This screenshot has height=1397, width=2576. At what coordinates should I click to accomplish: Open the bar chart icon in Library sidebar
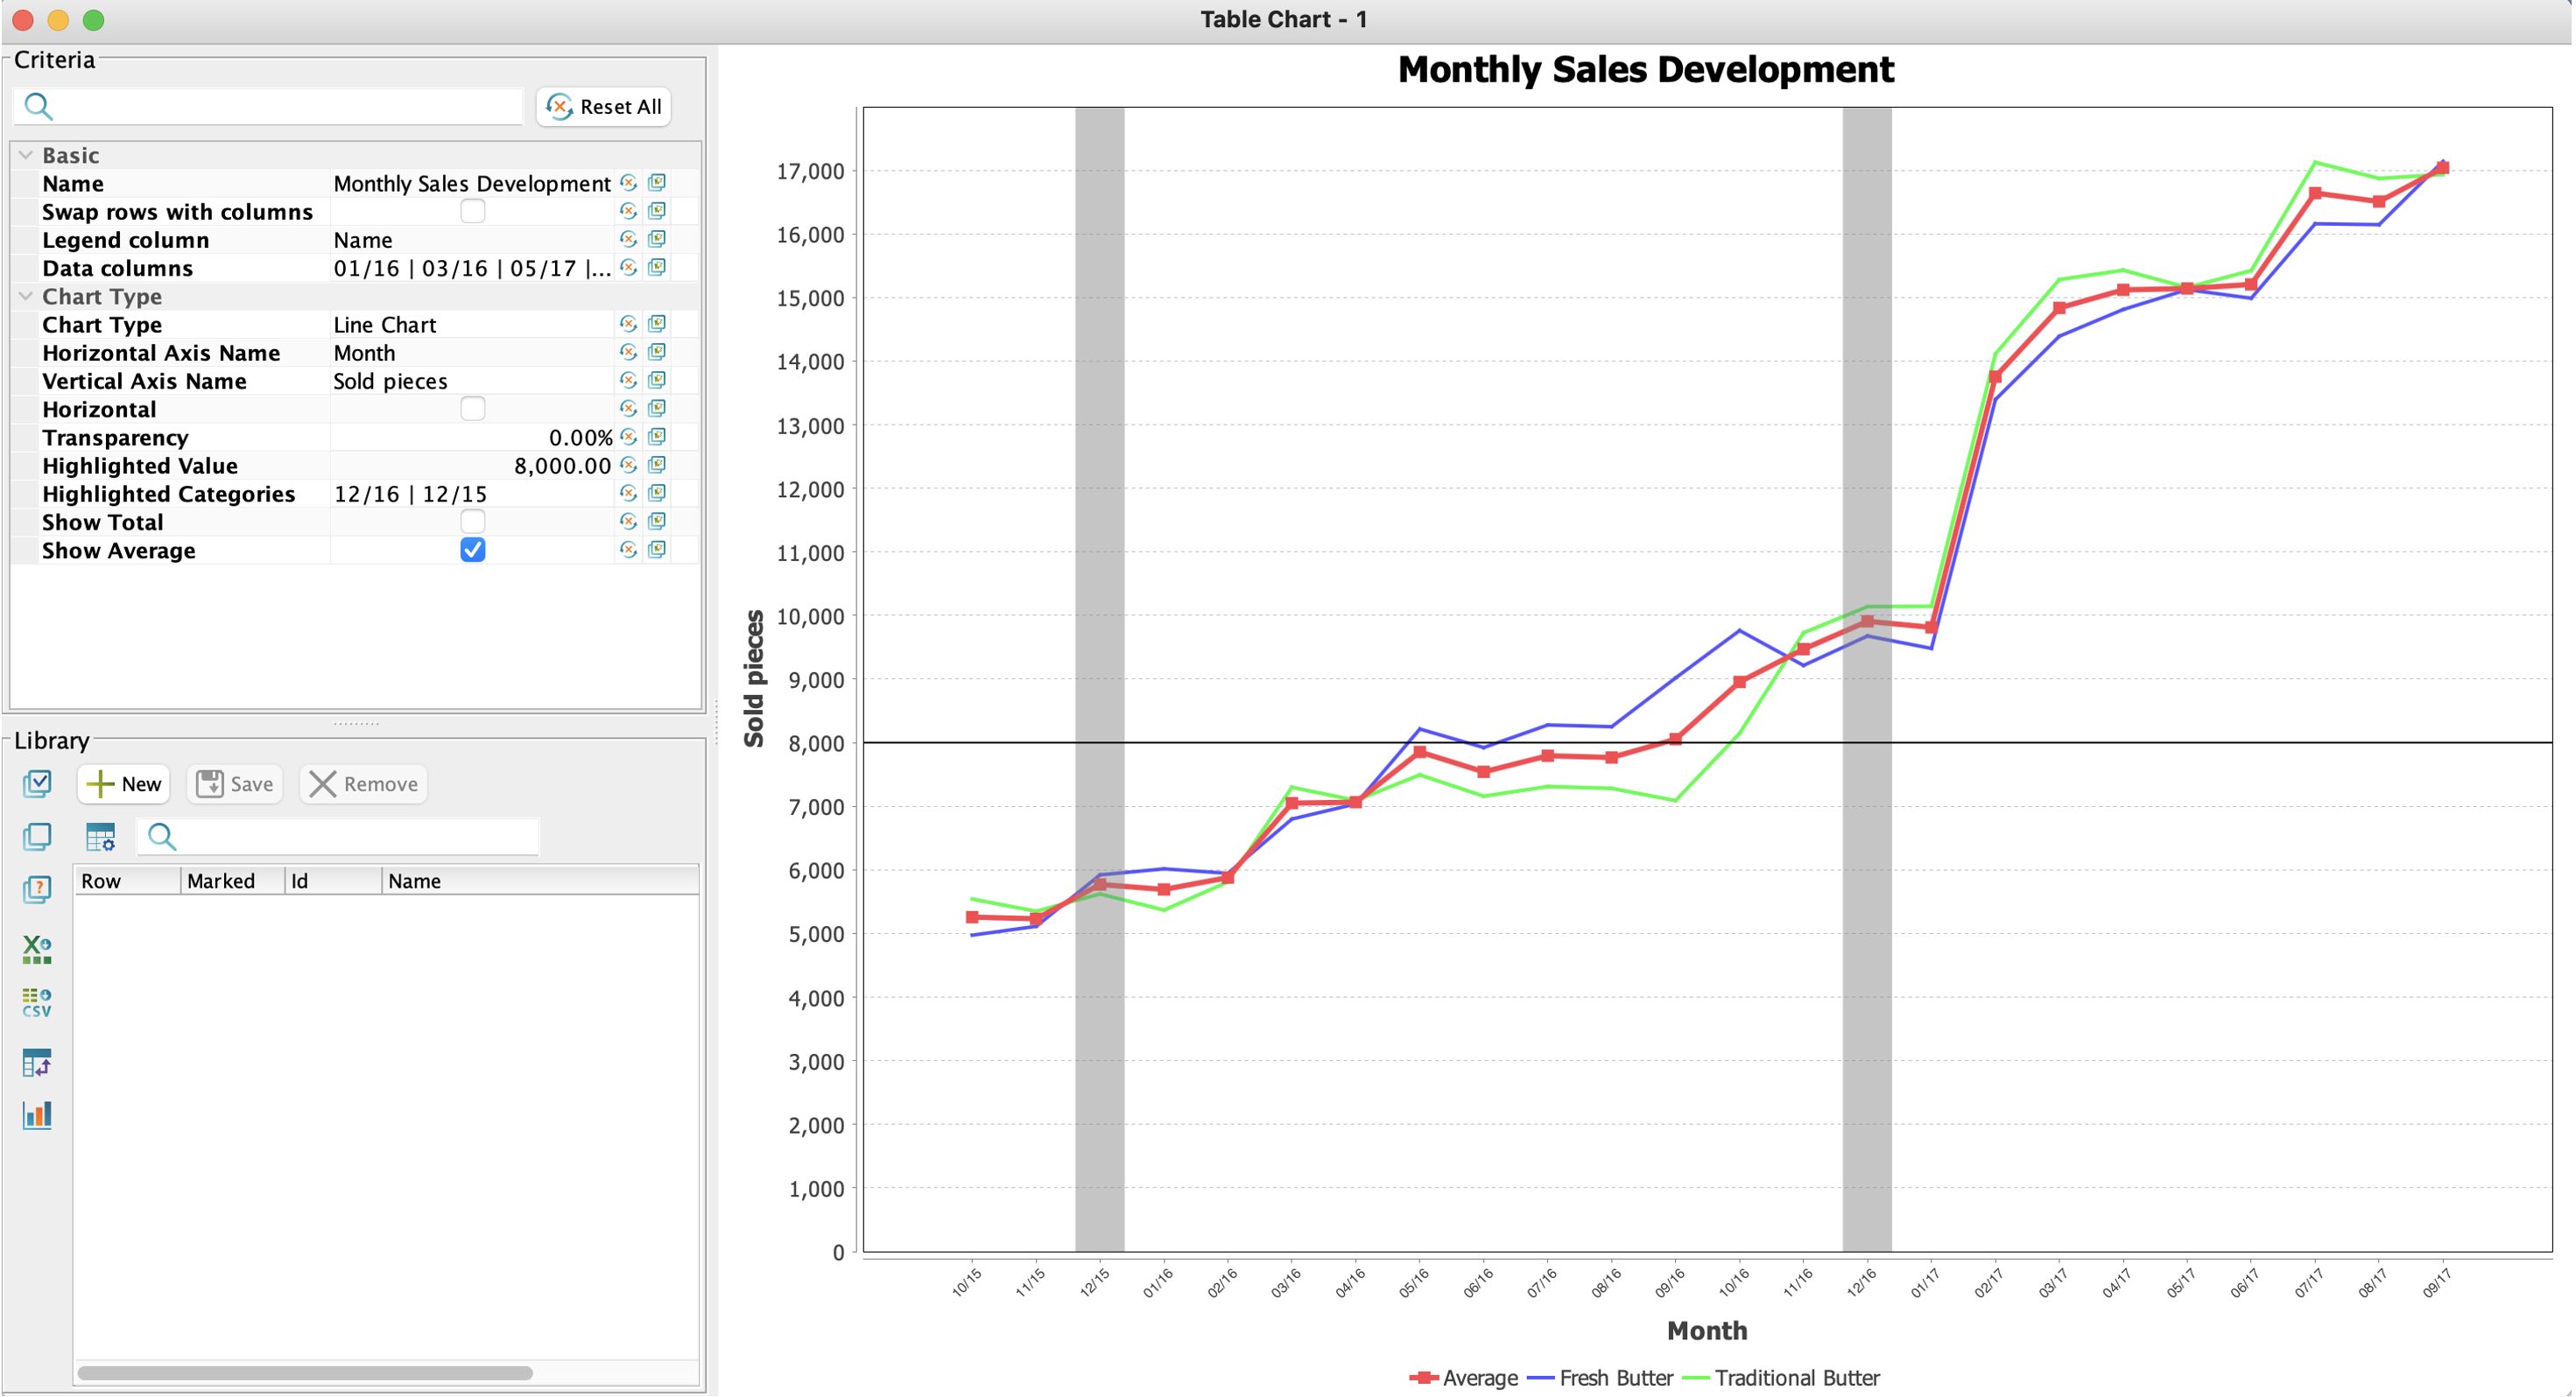click(x=37, y=1114)
